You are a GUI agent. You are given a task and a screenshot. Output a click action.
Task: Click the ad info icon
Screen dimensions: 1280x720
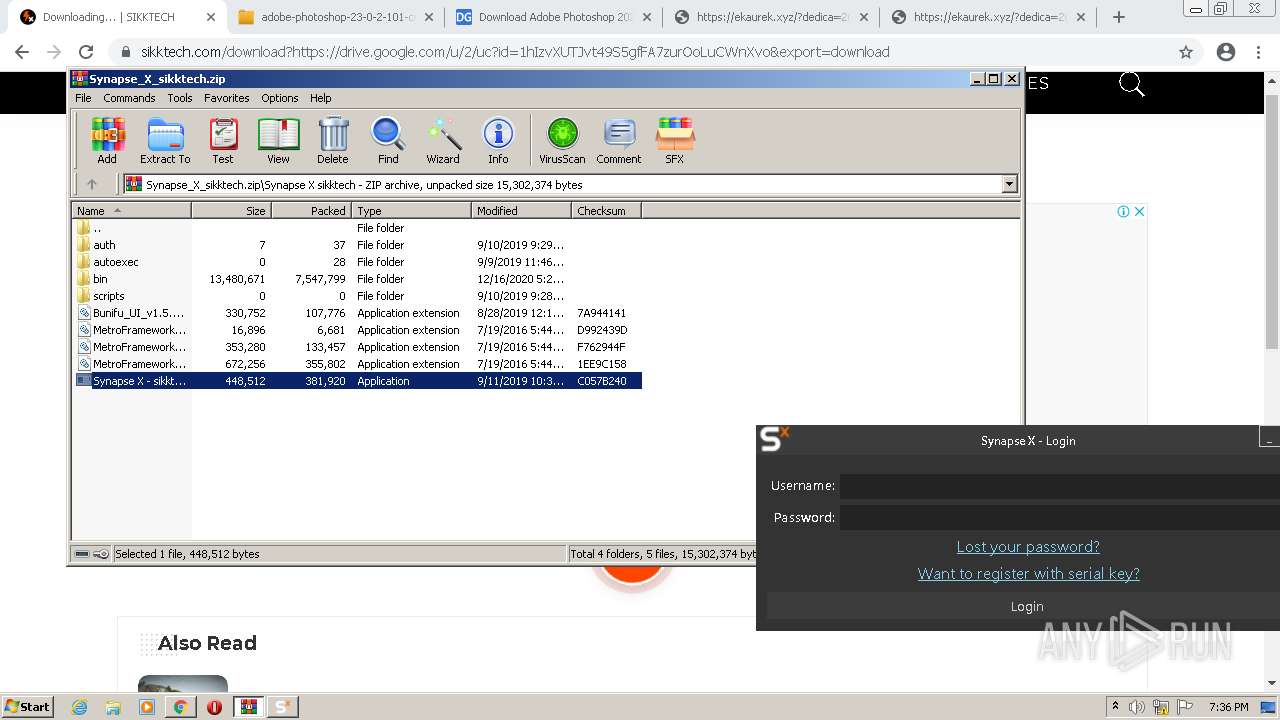[1123, 211]
